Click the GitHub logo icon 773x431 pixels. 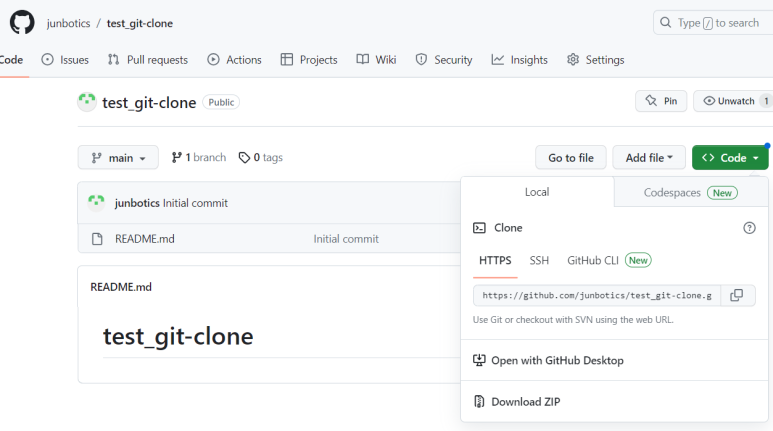pos(22,23)
